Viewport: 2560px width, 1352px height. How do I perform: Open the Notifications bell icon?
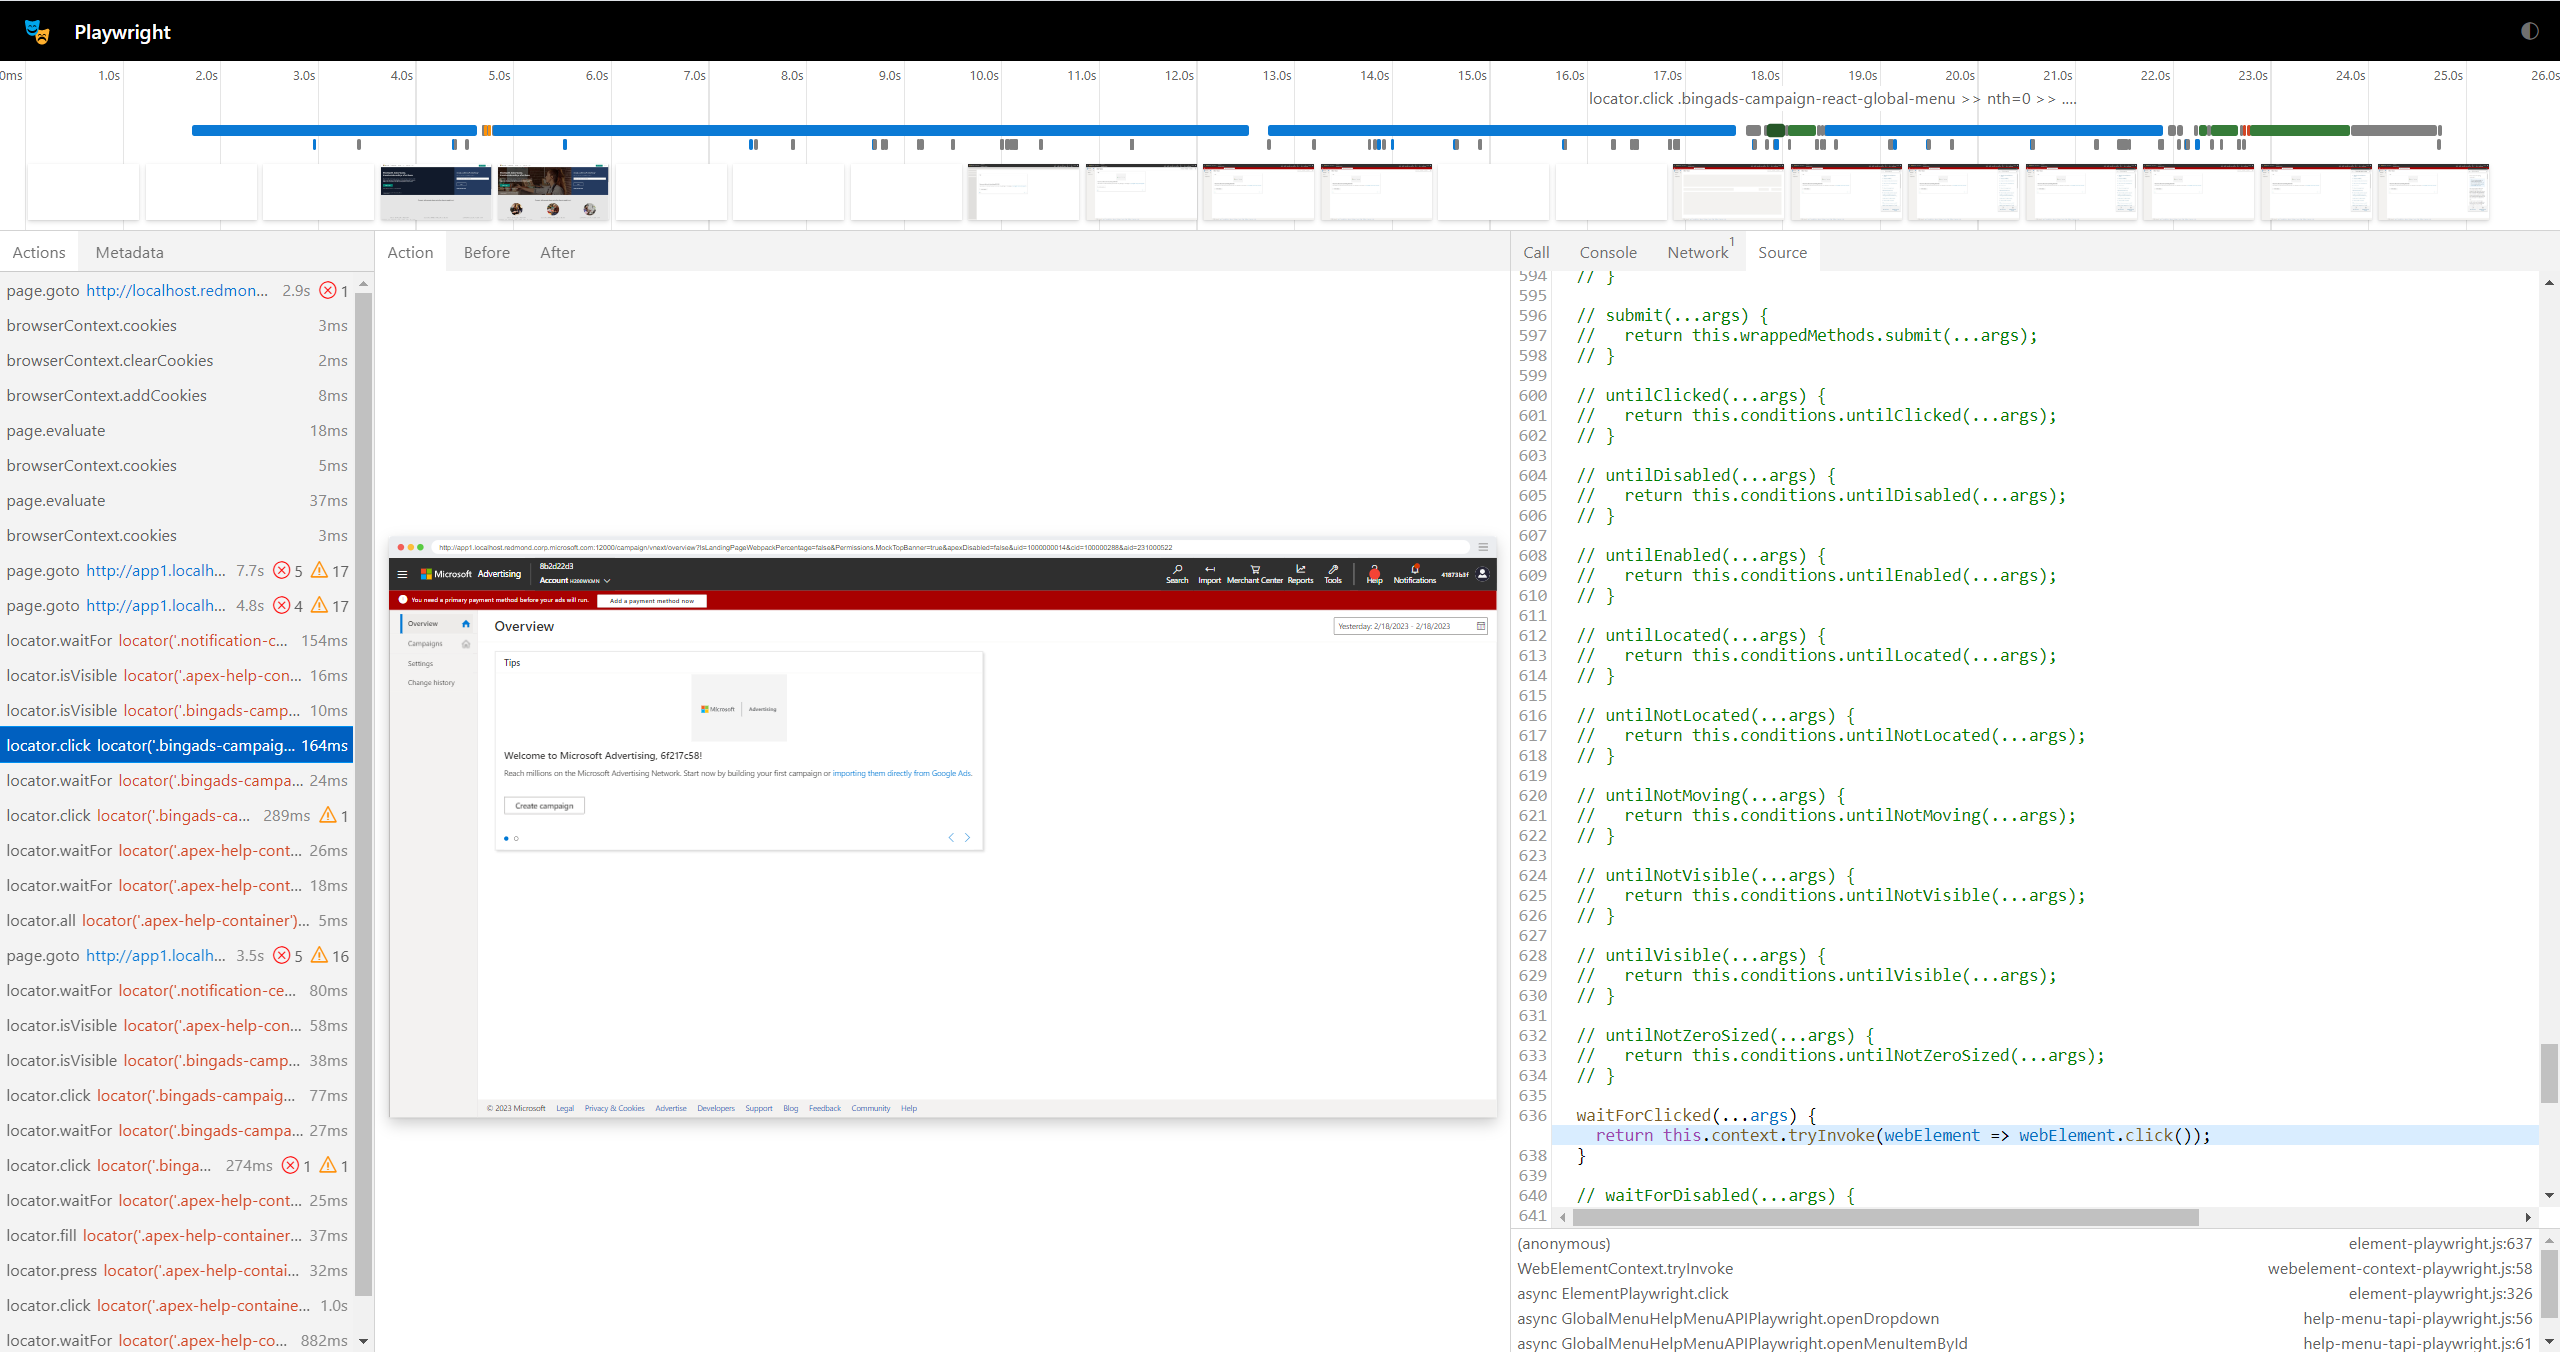coord(1415,570)
